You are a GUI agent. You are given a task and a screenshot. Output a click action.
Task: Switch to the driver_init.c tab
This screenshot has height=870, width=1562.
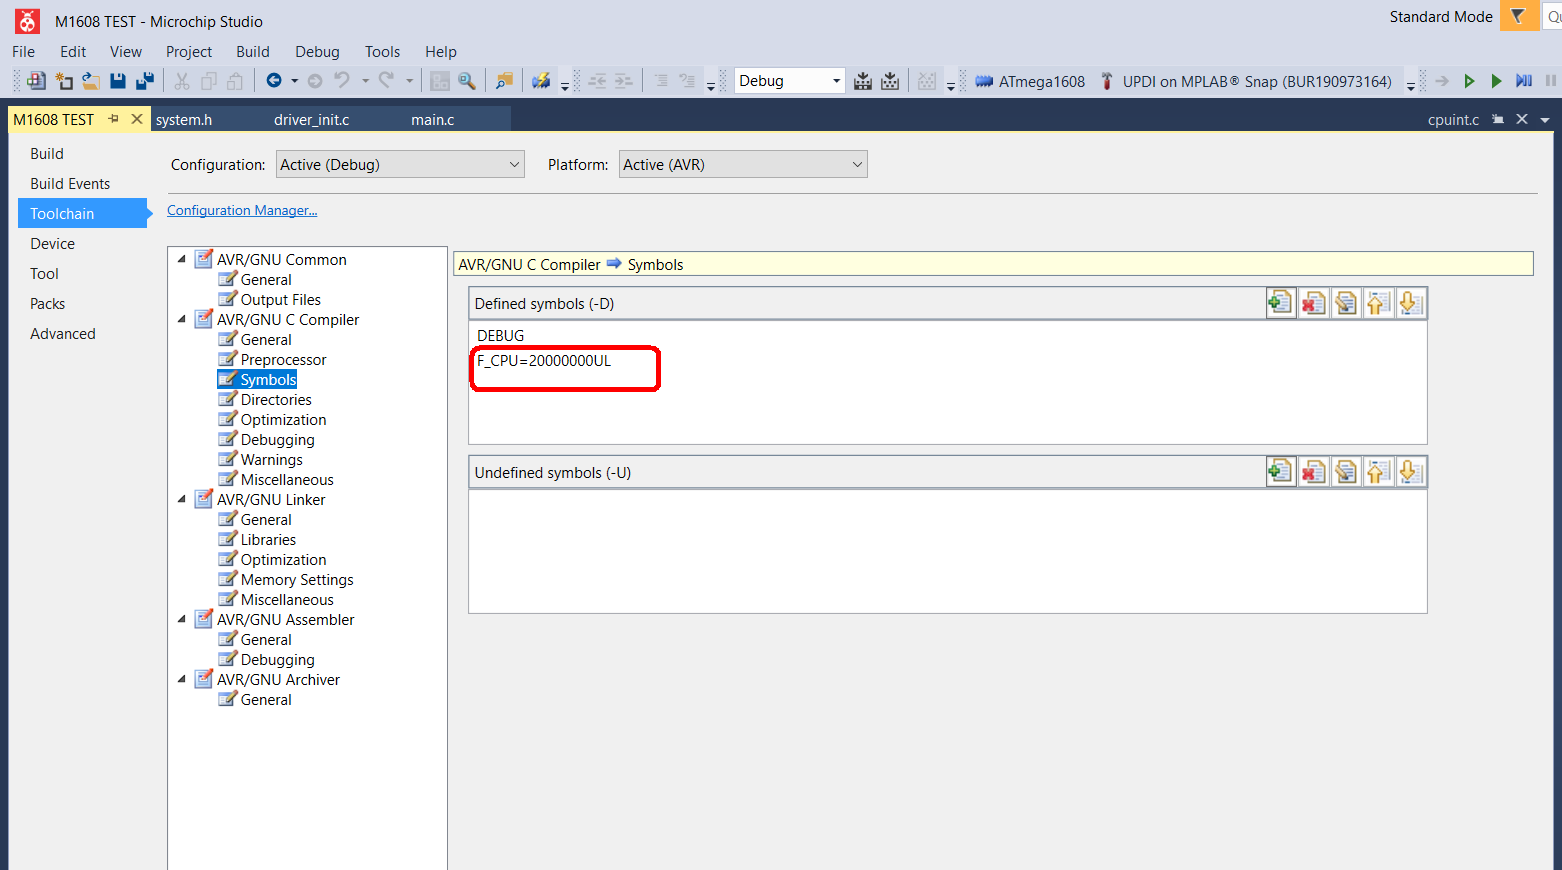(312, 120)
